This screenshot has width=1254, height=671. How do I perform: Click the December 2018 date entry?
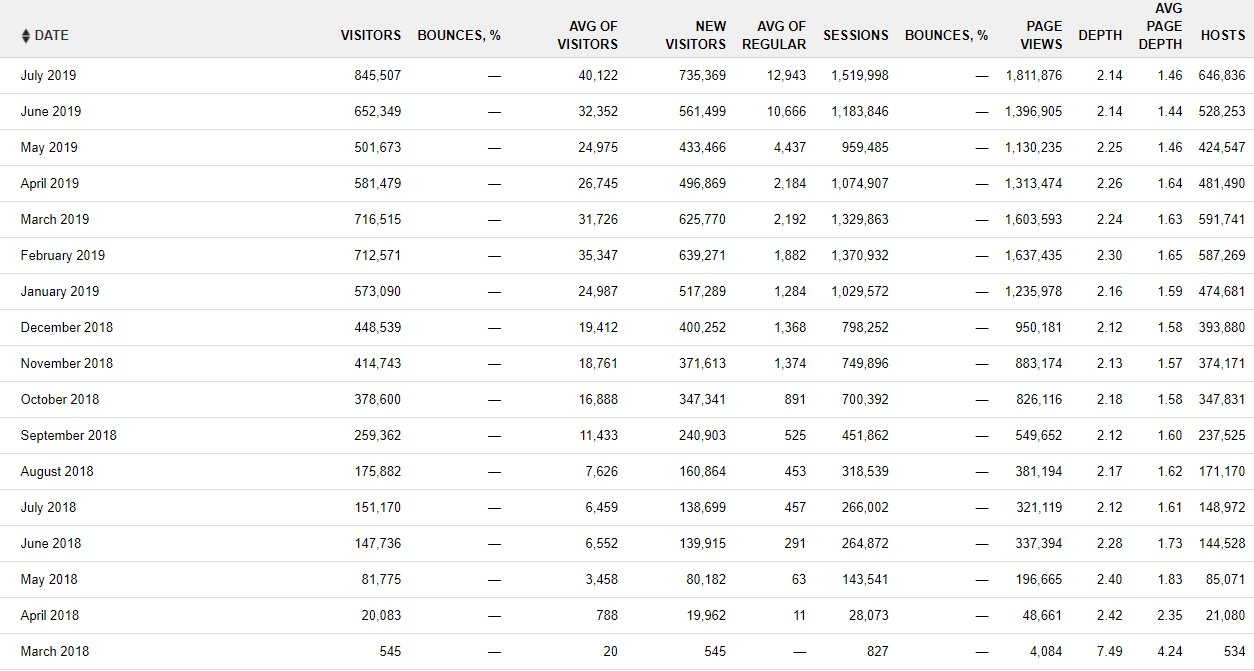tap(66, 328)
